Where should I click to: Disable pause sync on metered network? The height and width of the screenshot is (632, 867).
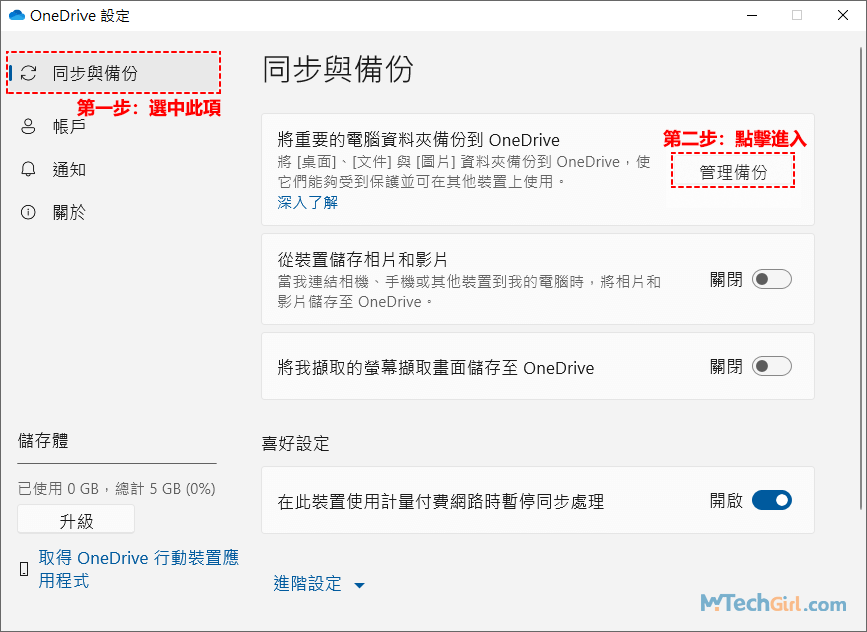pyautogui.click(x=771, y=500)
